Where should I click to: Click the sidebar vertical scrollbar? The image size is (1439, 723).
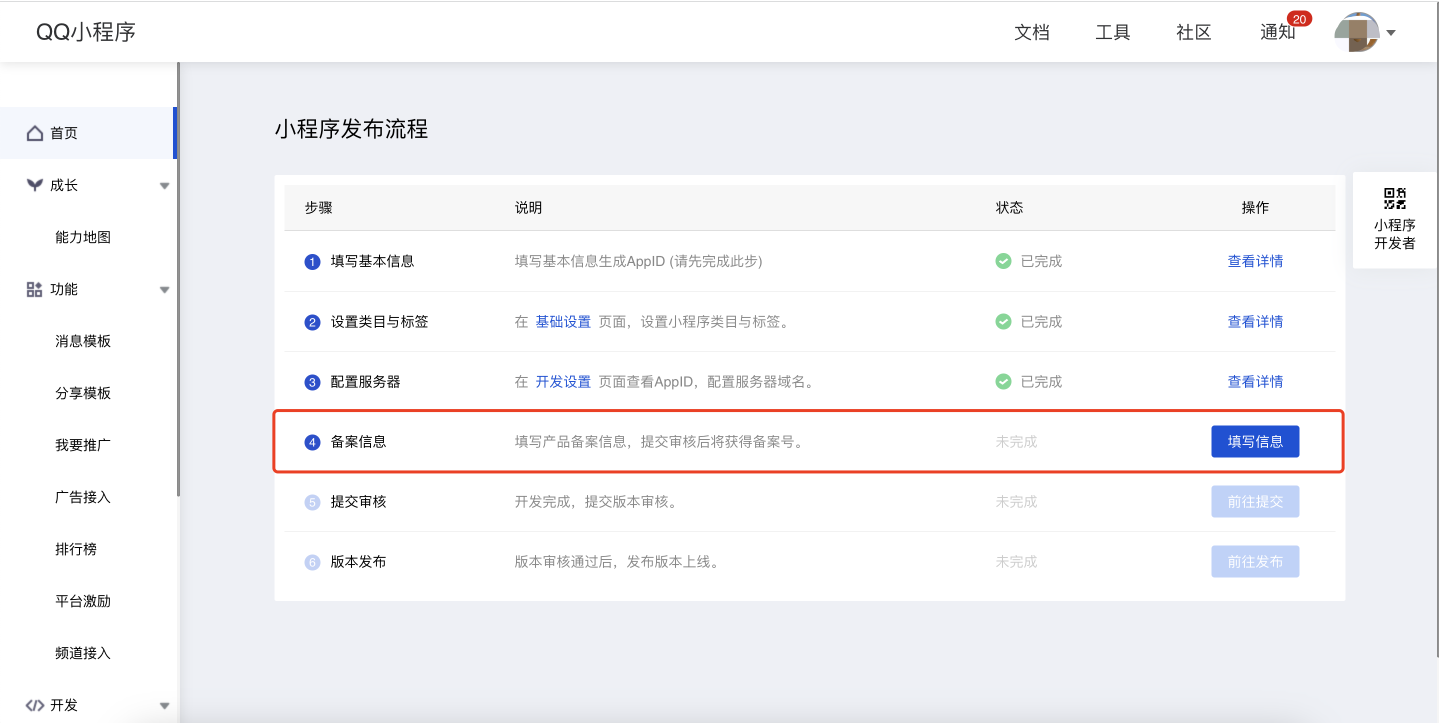[177, 280]
